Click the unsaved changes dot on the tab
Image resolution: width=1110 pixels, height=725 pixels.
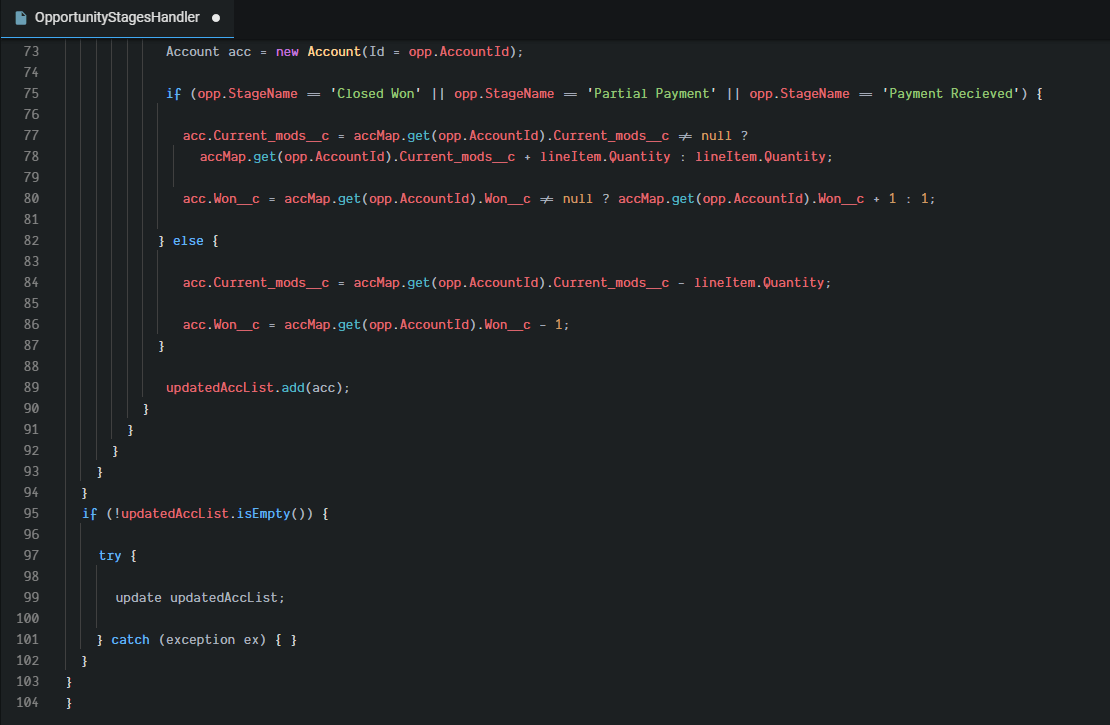tap(216, 18)
